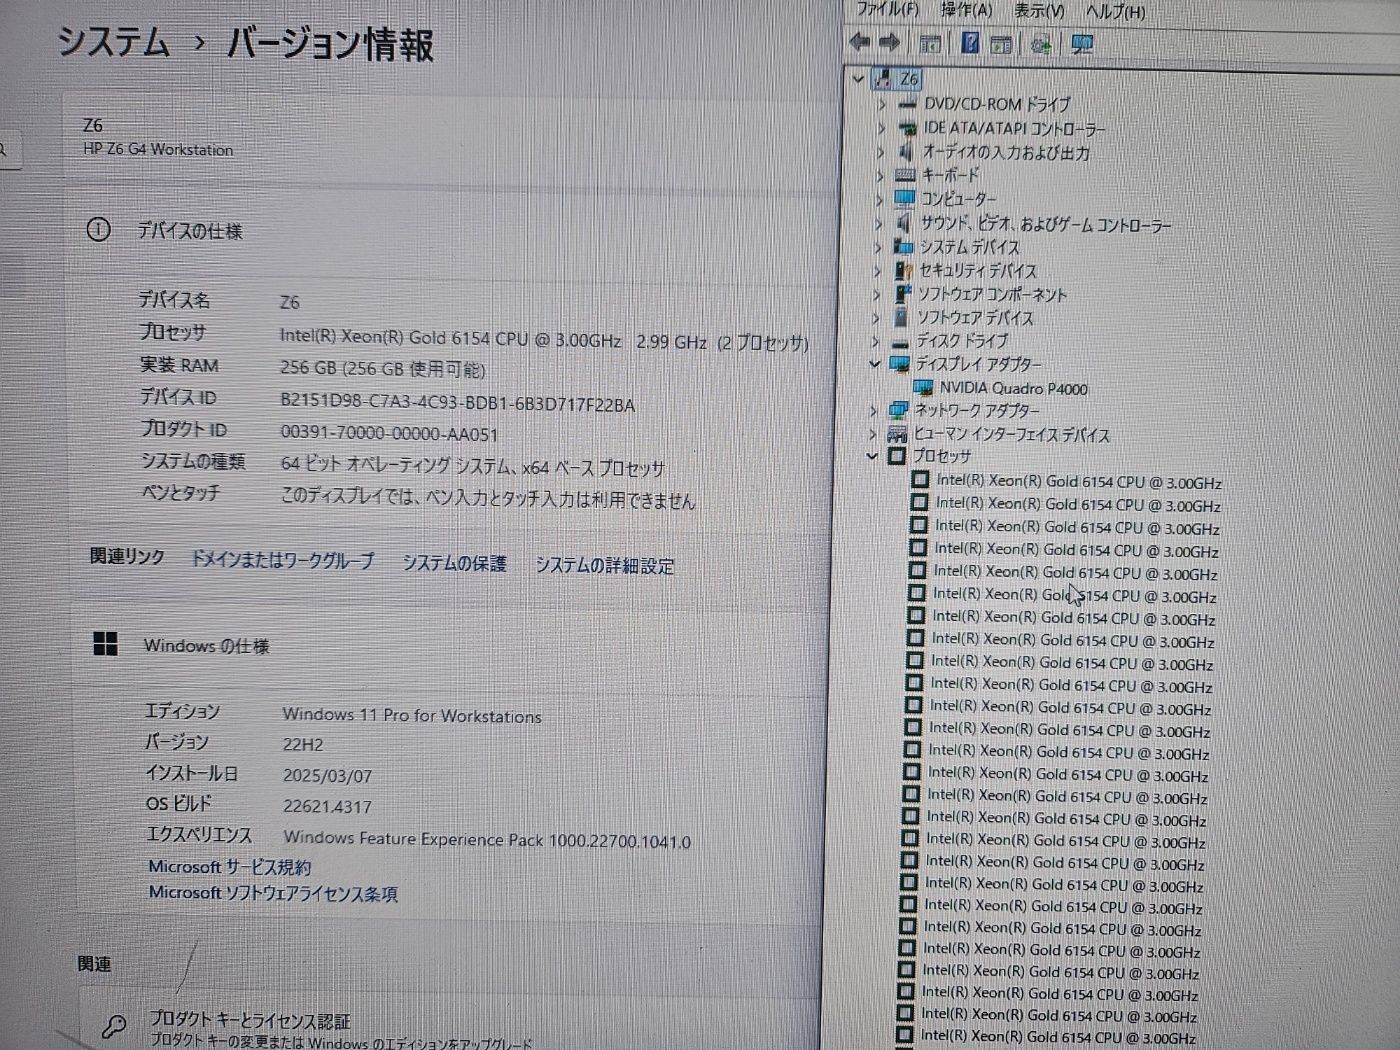This screenshot has width=1400, height=1050.
Task: Select the コンピューター monitor icon
Action: coord(905,198)
